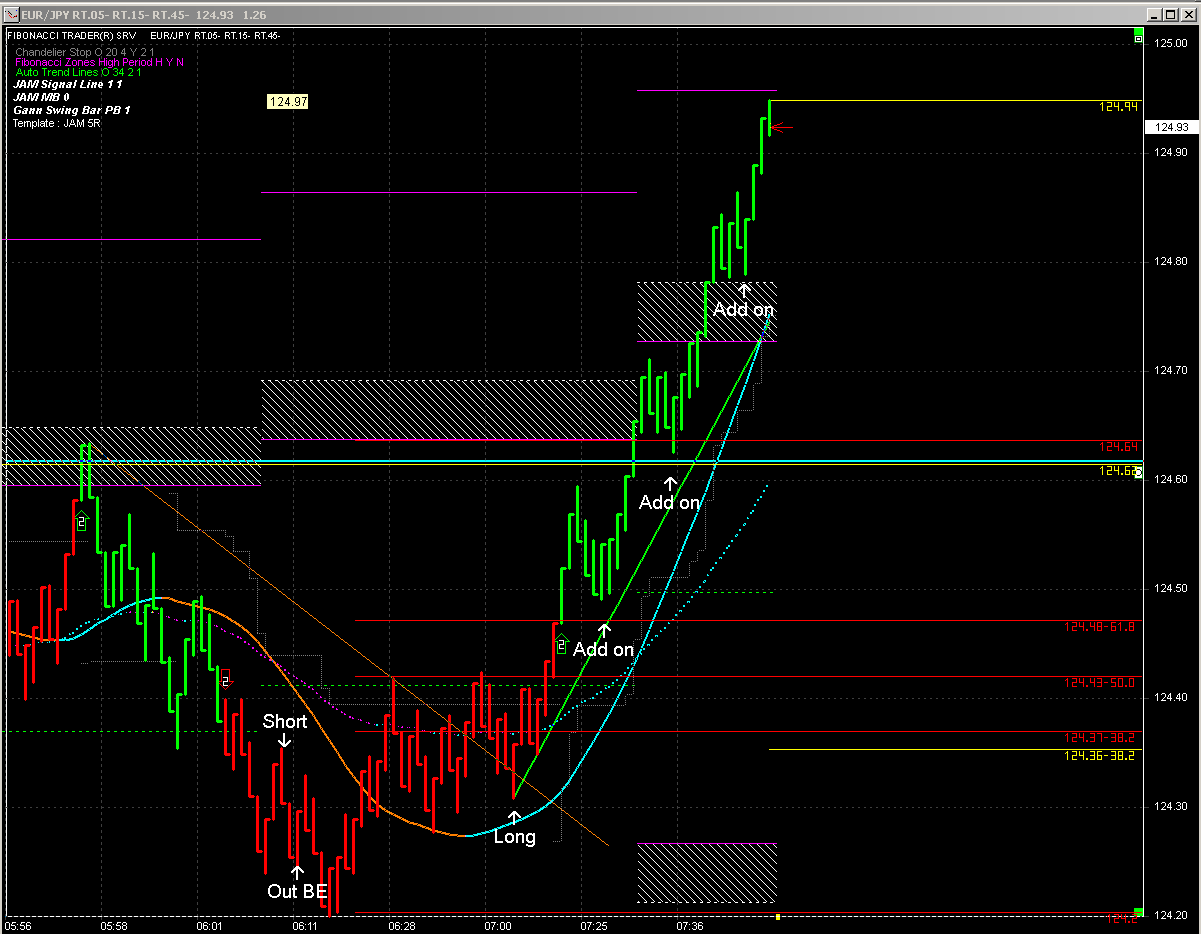Image resolution: width=1201 pixels, height=934 pixels.
Task: Click the 125.00 price axis label
Action: tap(1170, 44)
